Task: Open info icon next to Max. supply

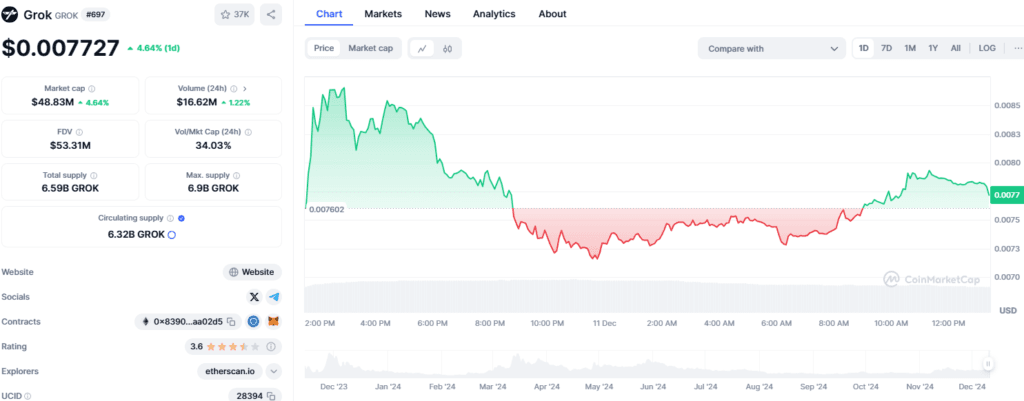Action: (x=236, y=176)
